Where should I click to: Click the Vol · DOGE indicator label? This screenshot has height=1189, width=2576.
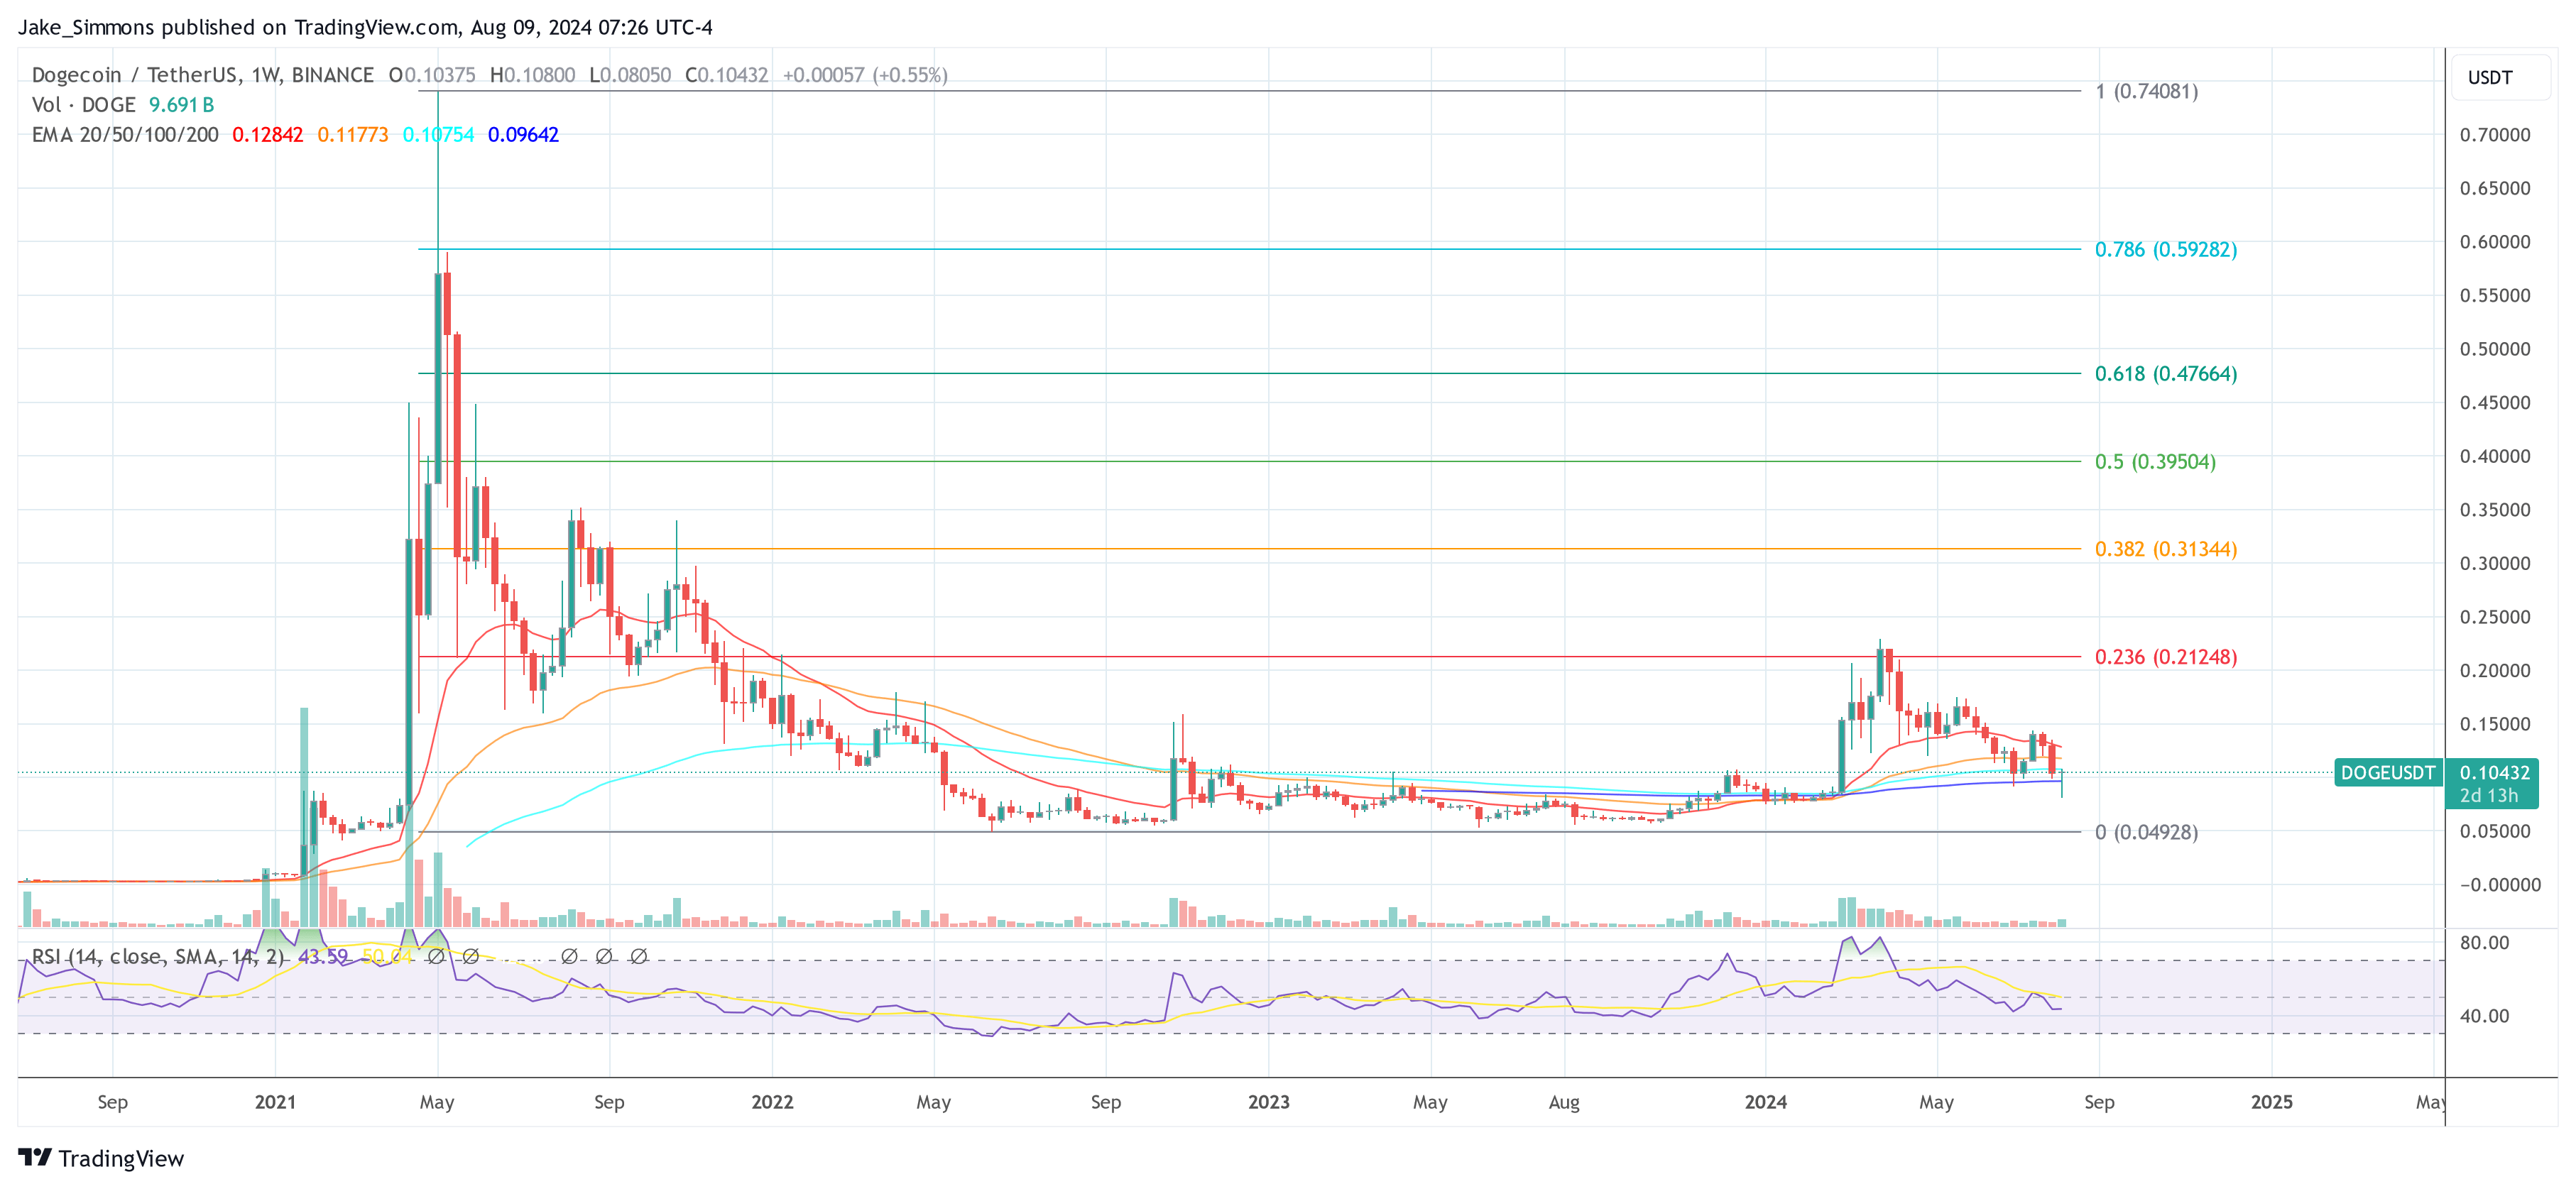pyautogui.click(x=83, y=105)
